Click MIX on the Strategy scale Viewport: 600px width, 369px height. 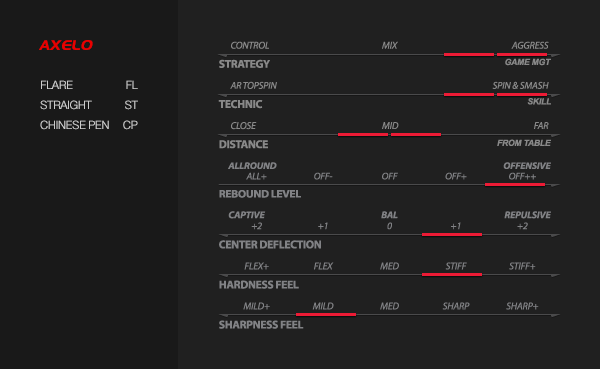click(x=390, y=46)
